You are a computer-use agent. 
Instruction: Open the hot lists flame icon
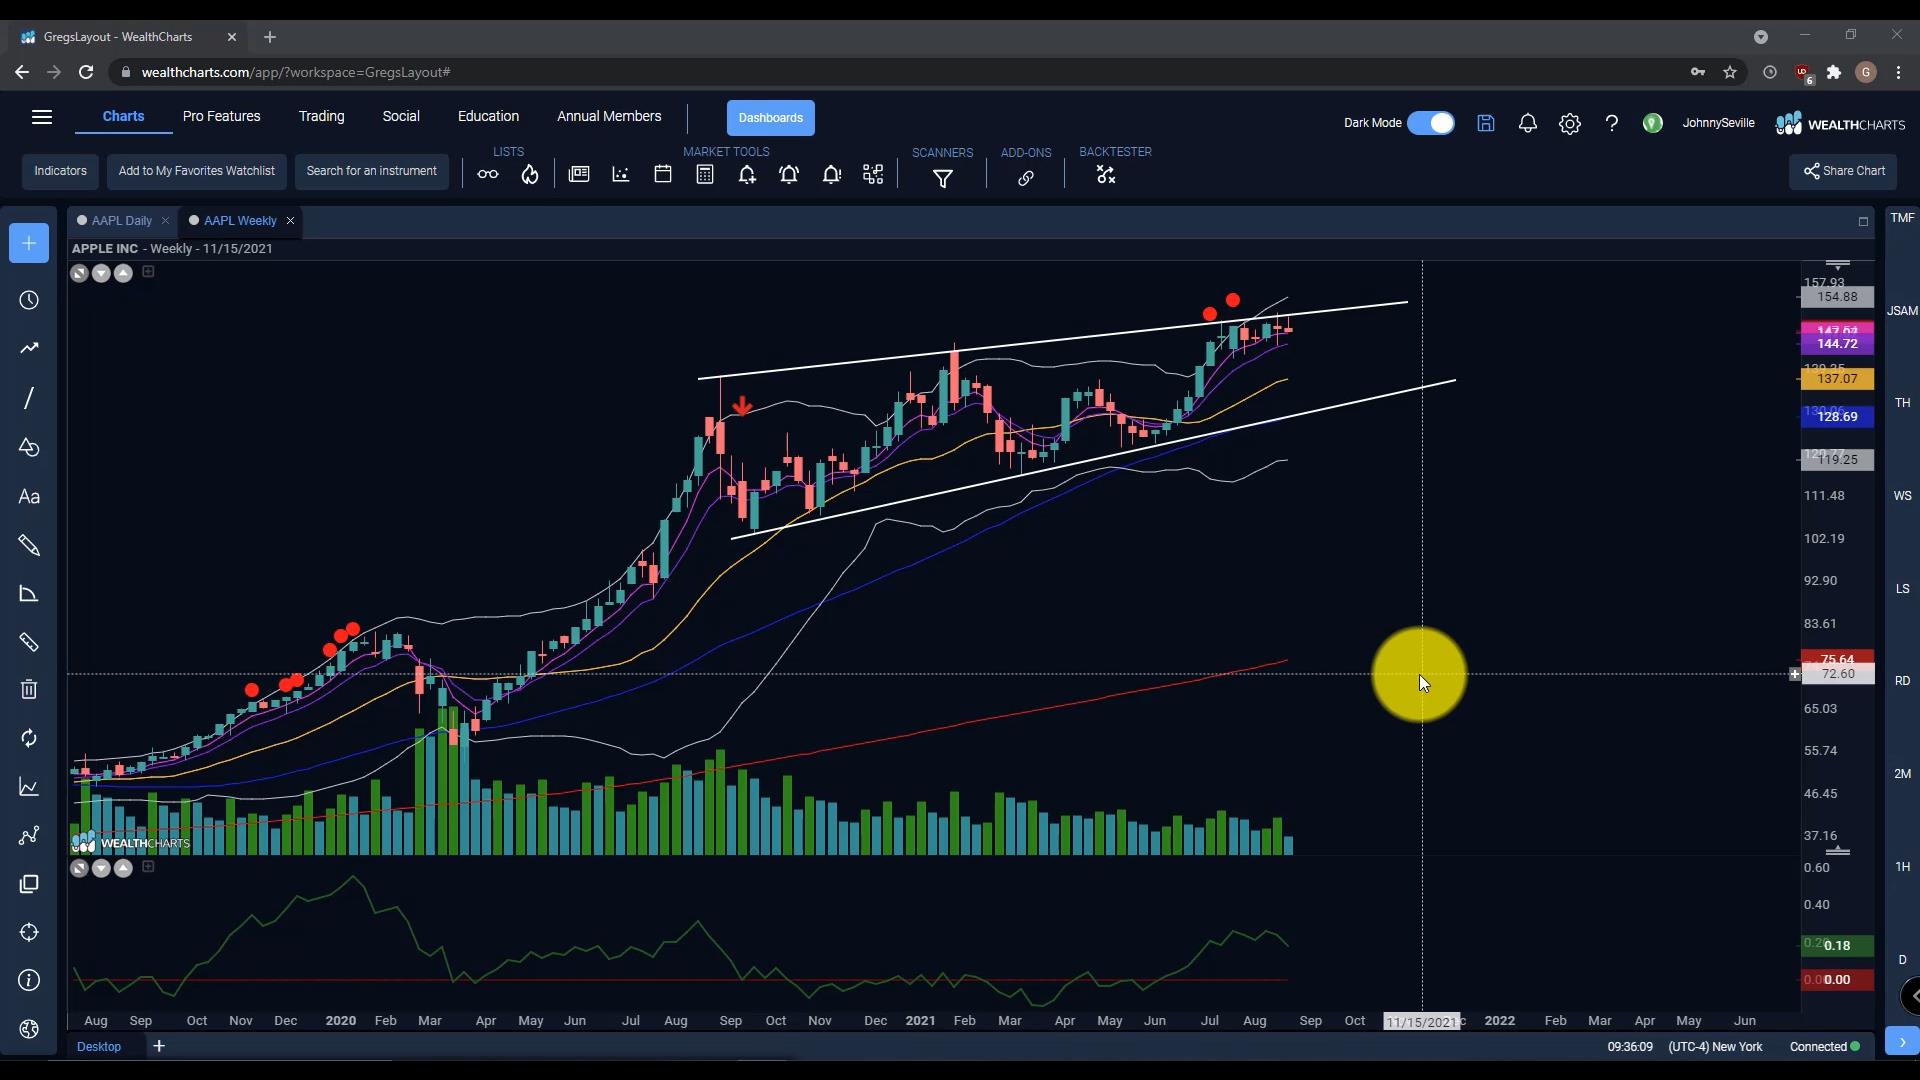click(530, 175)
